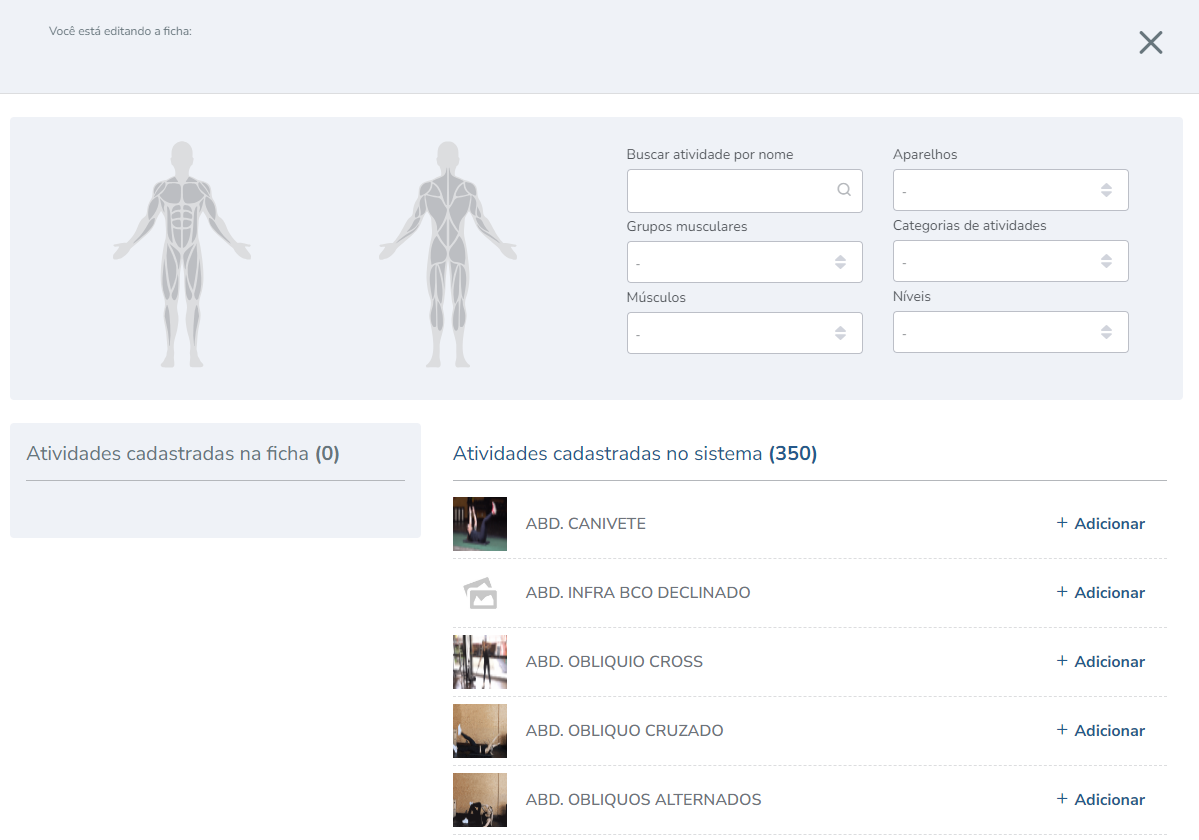Click Adicionar for ABD. OBLIQUO CRUZADO
1199x840 pixels.
click(x=1100, y=731)
